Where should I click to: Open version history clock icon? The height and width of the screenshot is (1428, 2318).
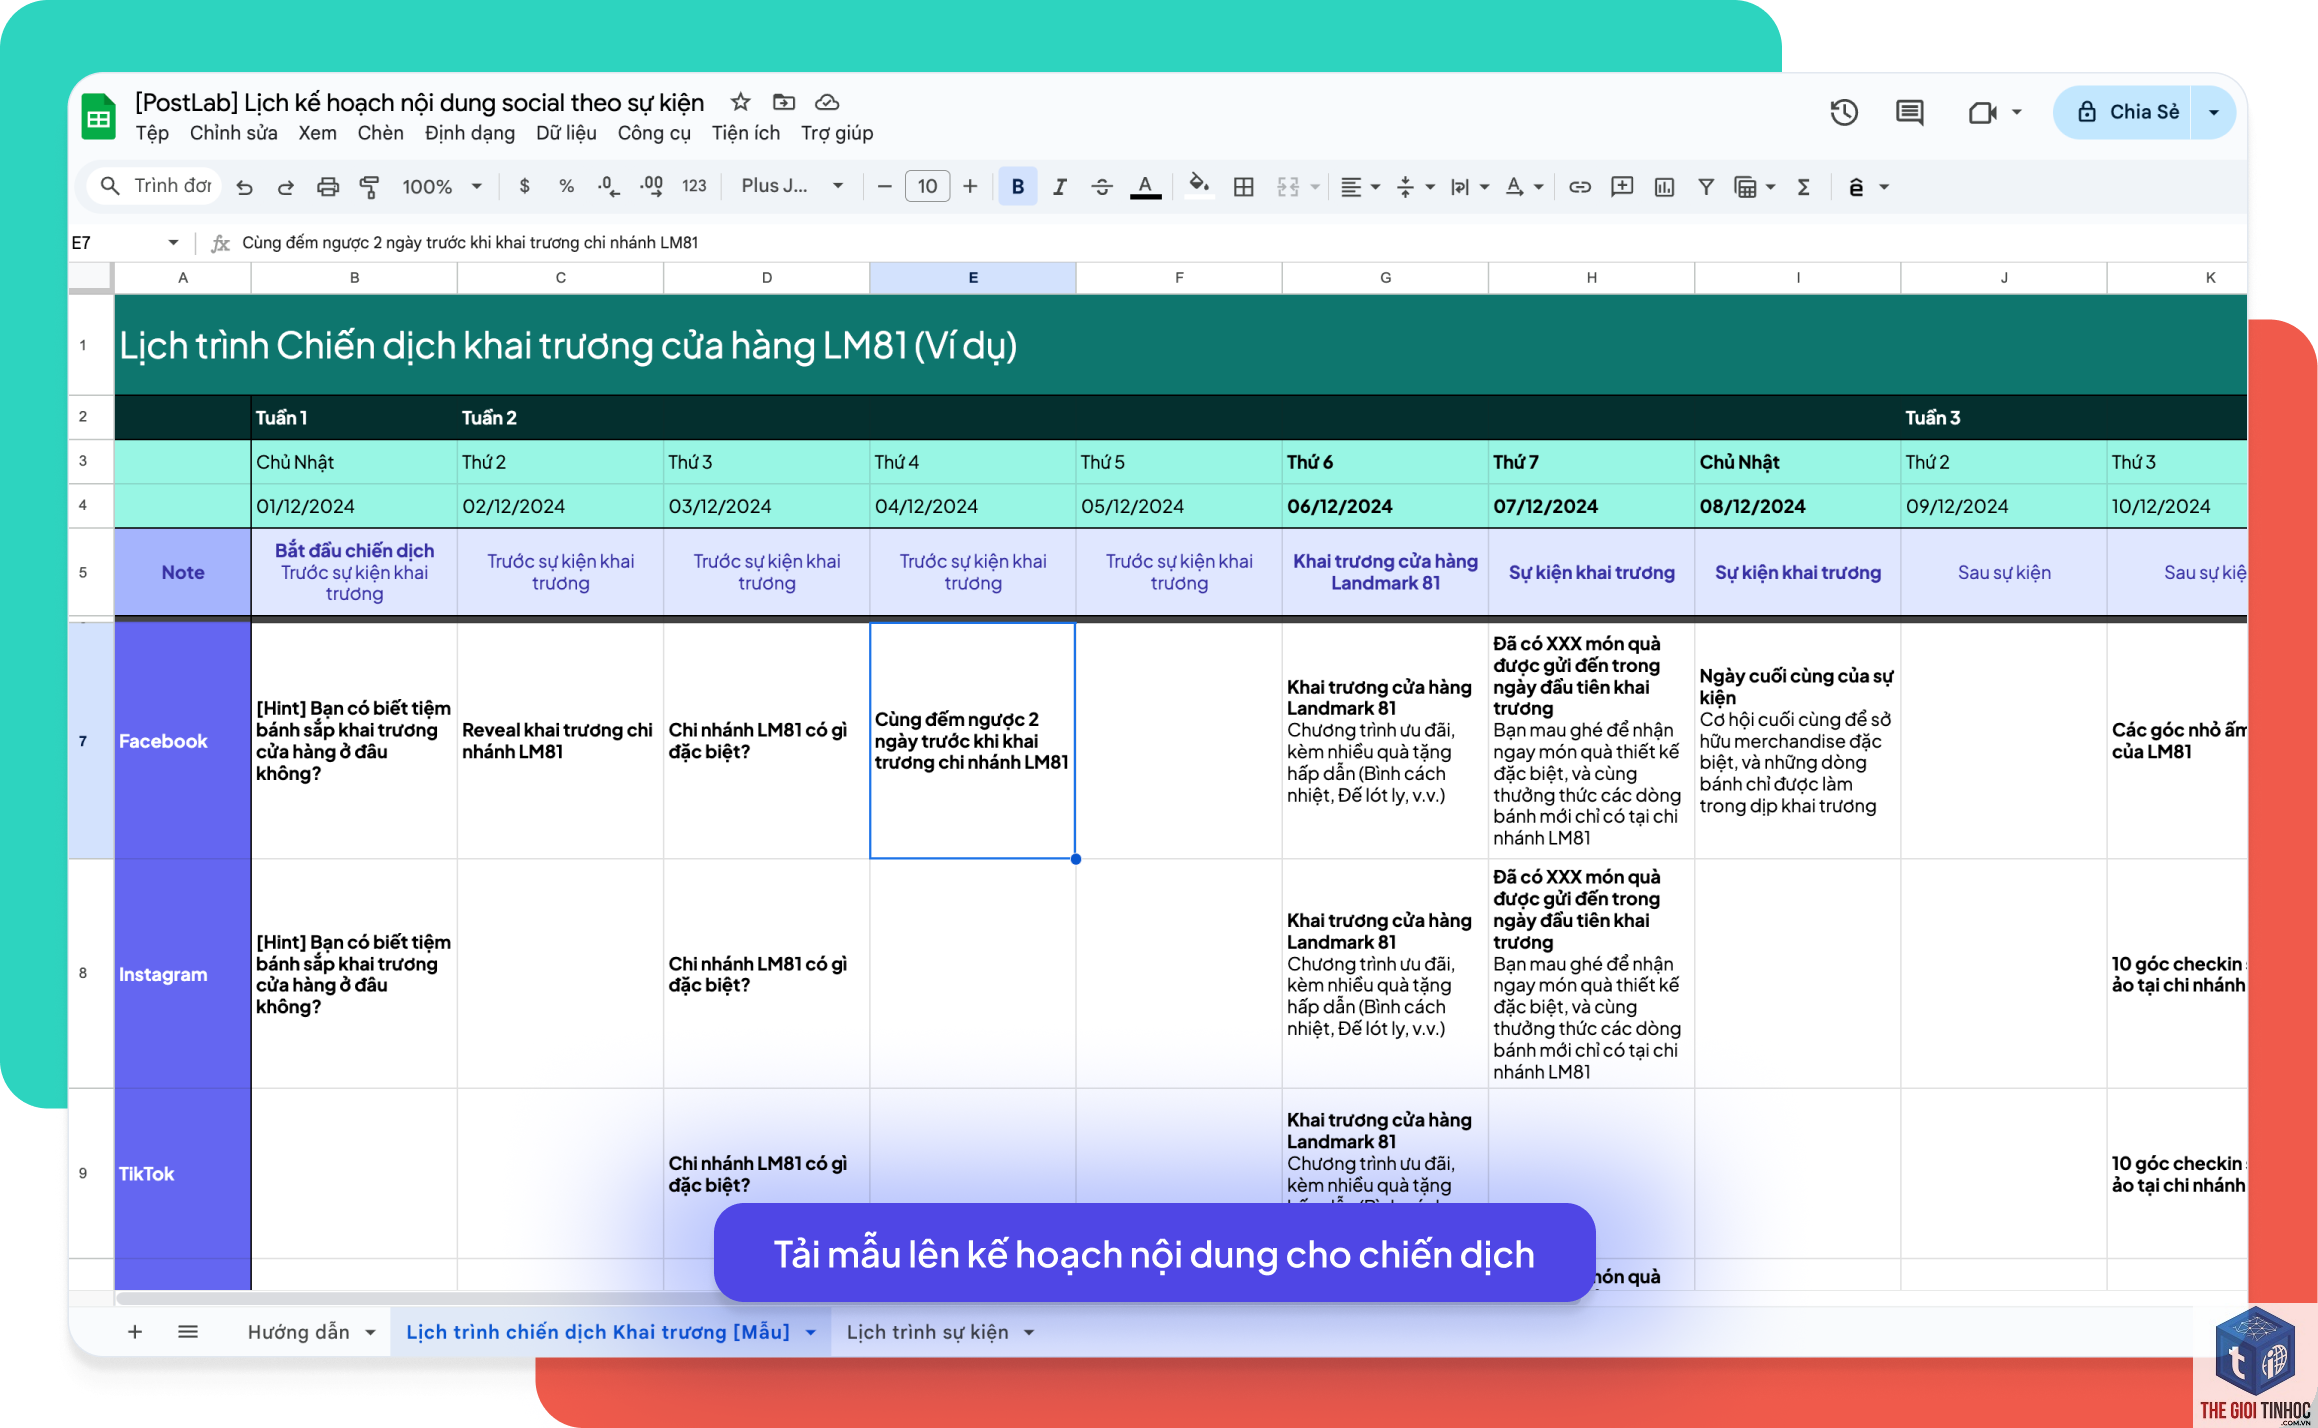tap(1844, 112)
